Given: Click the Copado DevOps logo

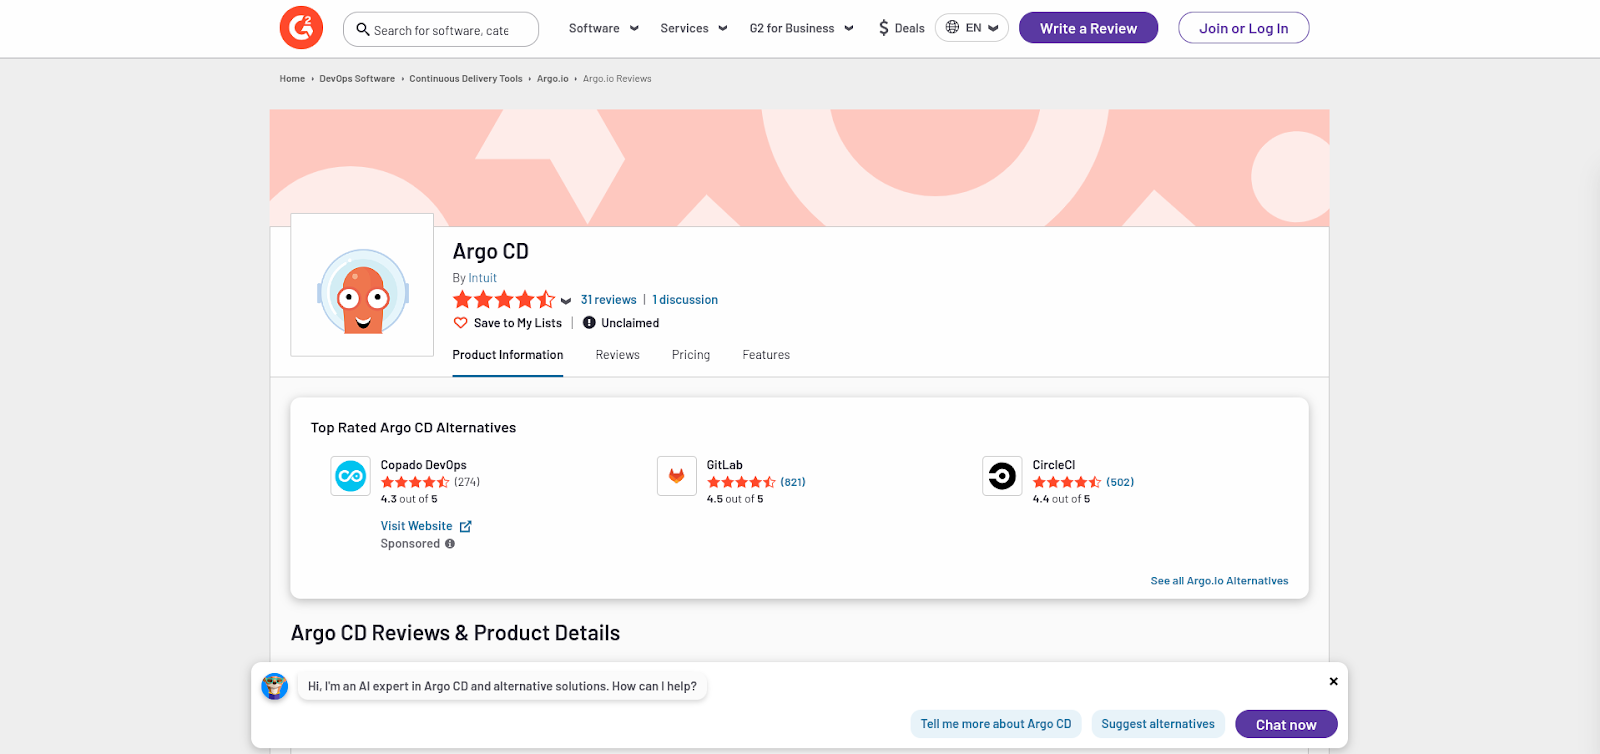Looking at the screenshot, I should pyautogui.click(x=350, y=476).
